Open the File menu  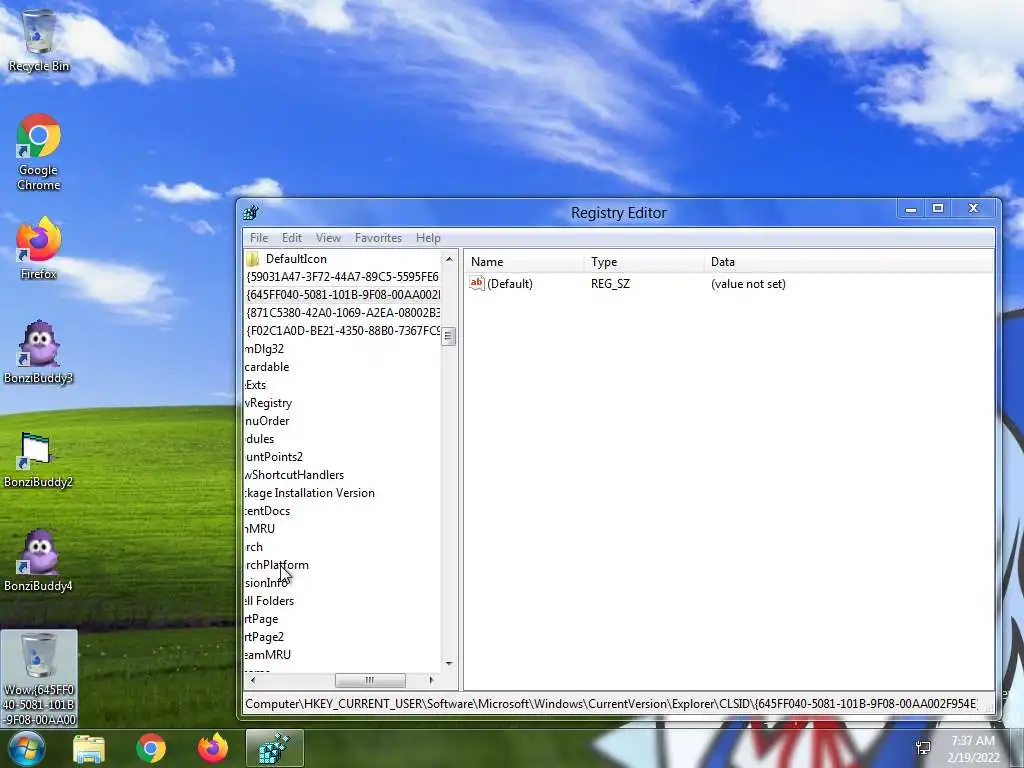click(259, 238)
